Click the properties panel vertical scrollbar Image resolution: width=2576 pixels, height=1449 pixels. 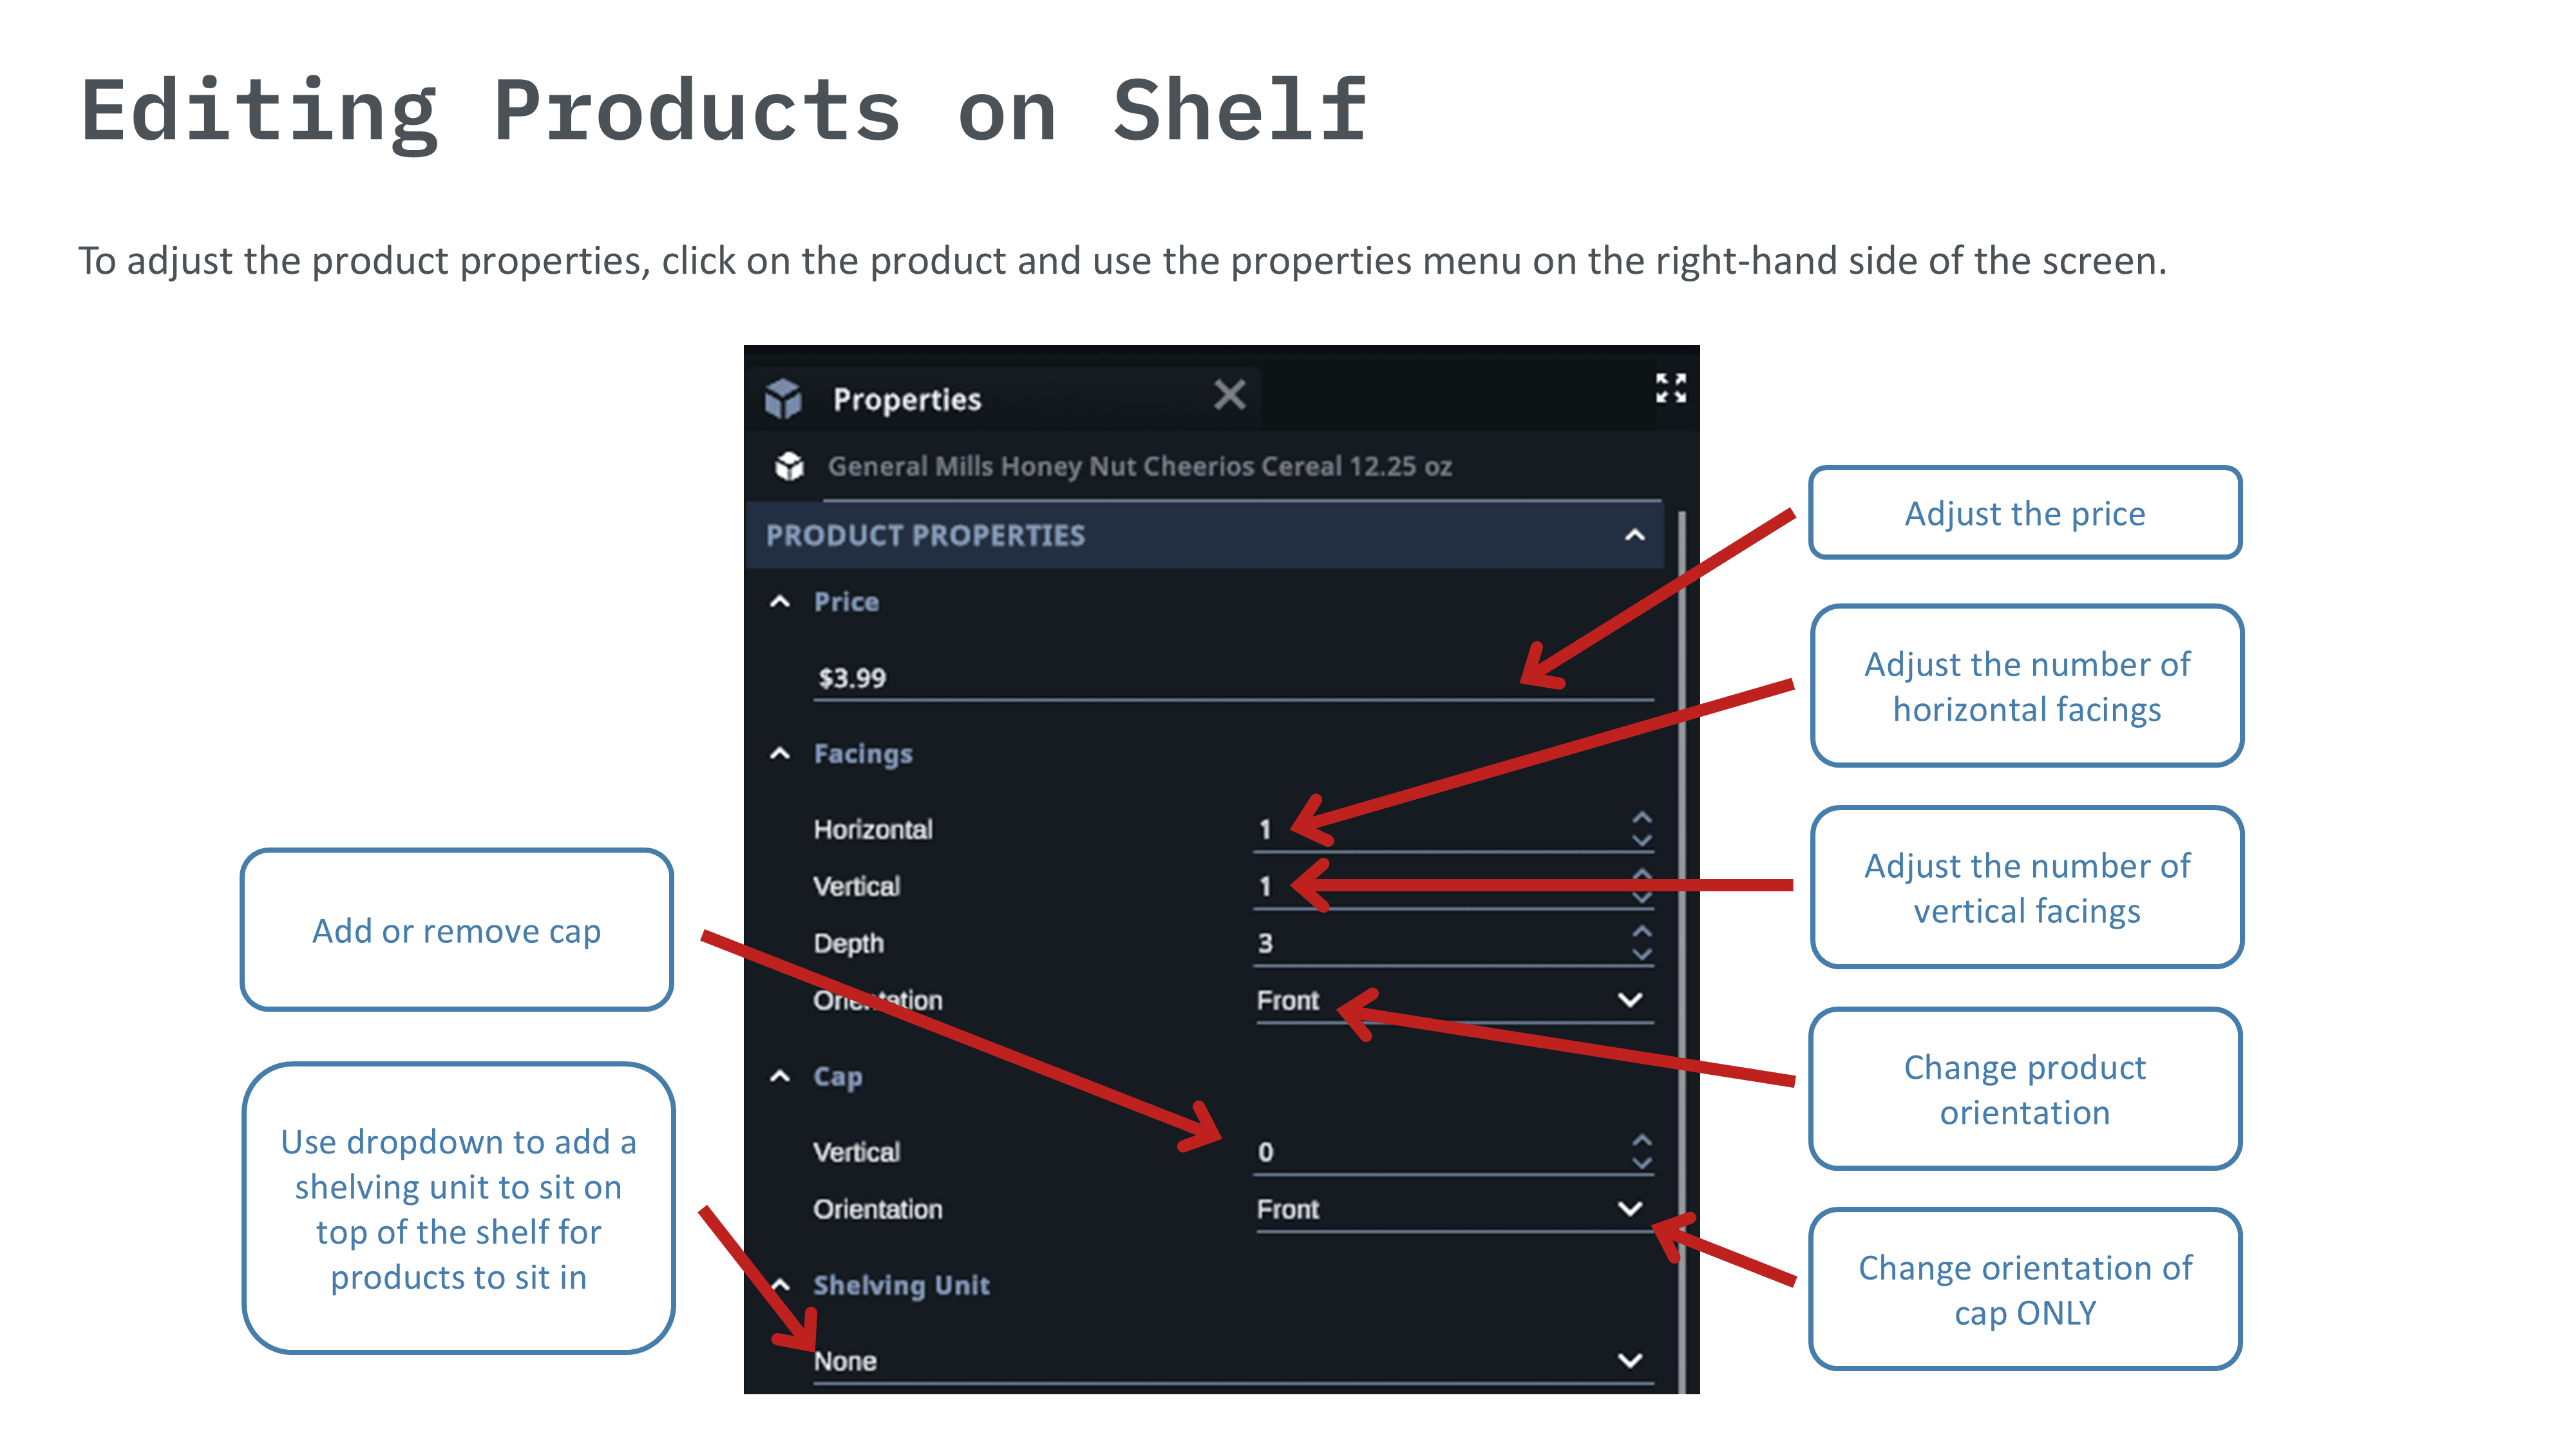coord(1682,900)
